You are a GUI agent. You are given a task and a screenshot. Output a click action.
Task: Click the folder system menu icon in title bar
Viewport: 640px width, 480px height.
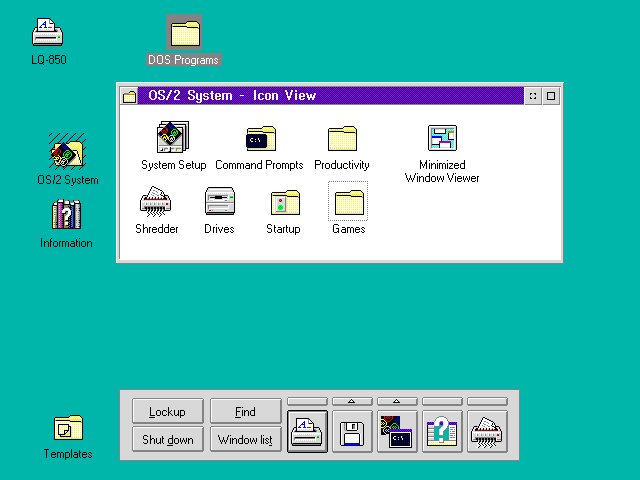coord(129,96)
